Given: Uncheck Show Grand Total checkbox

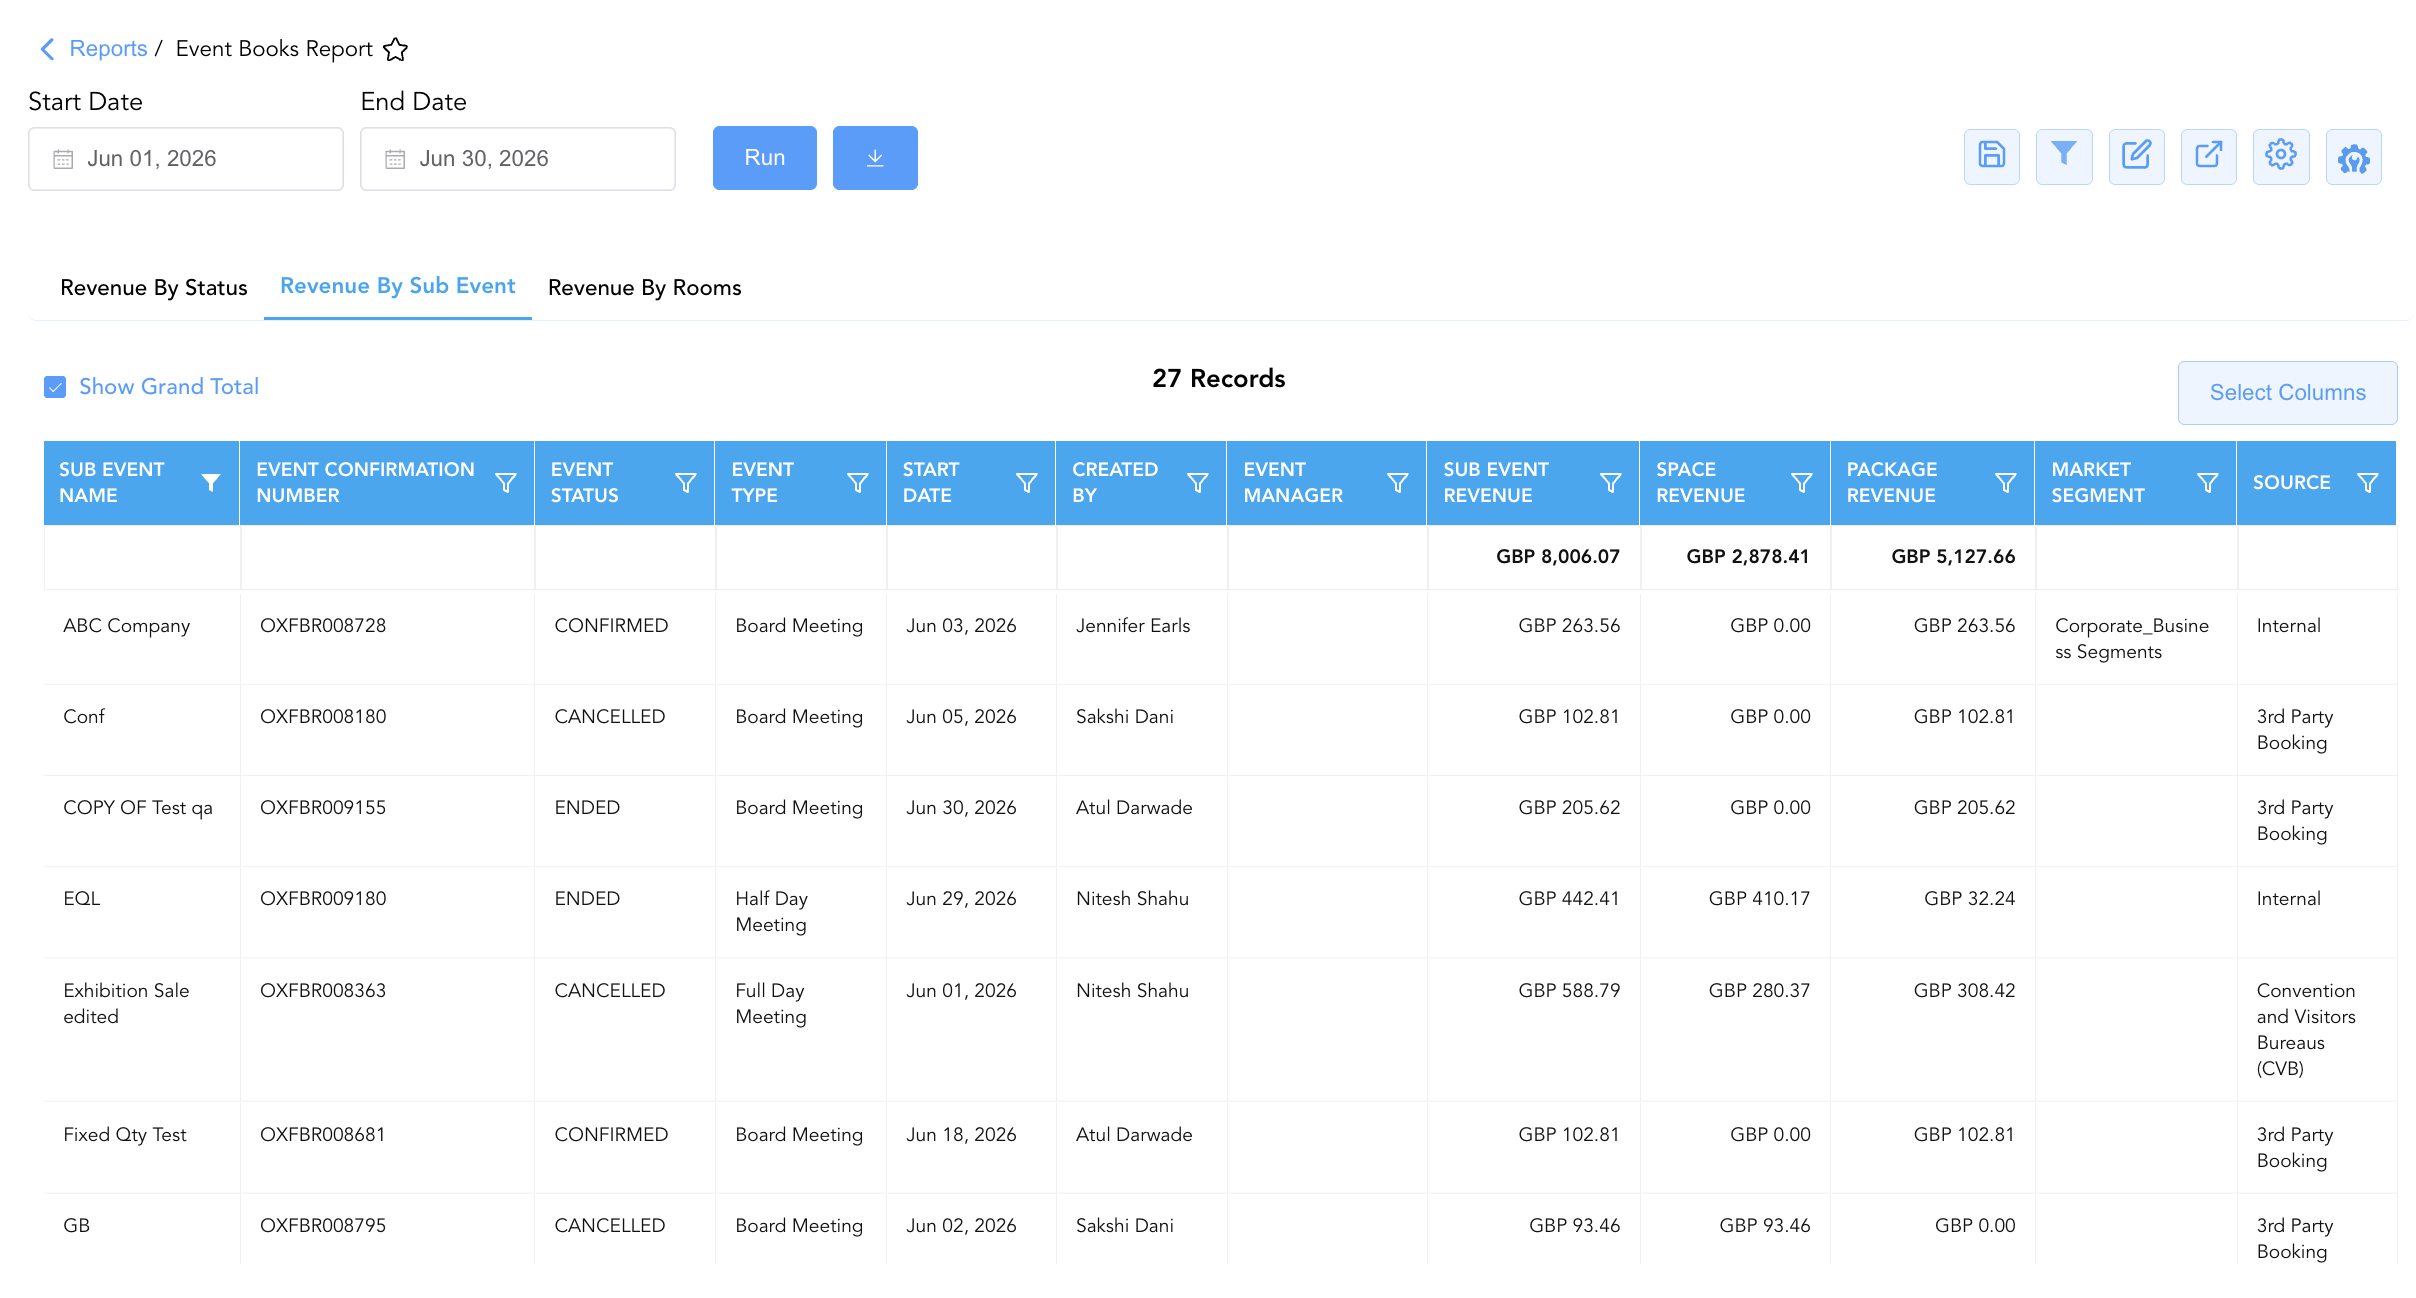Looking at the screenshot, I should (55, 387).
